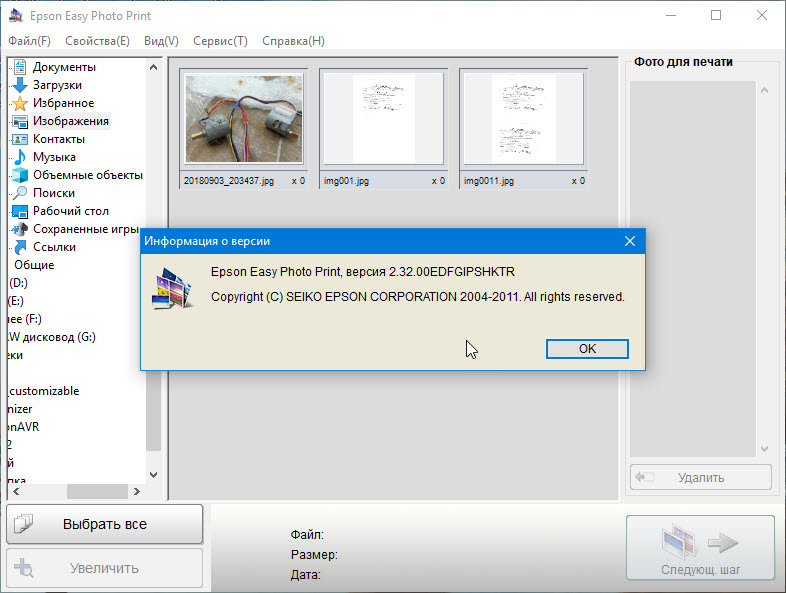Select drive (E:) in the folder tree
This screenshot has height=593, width=786.
(16, 301)
